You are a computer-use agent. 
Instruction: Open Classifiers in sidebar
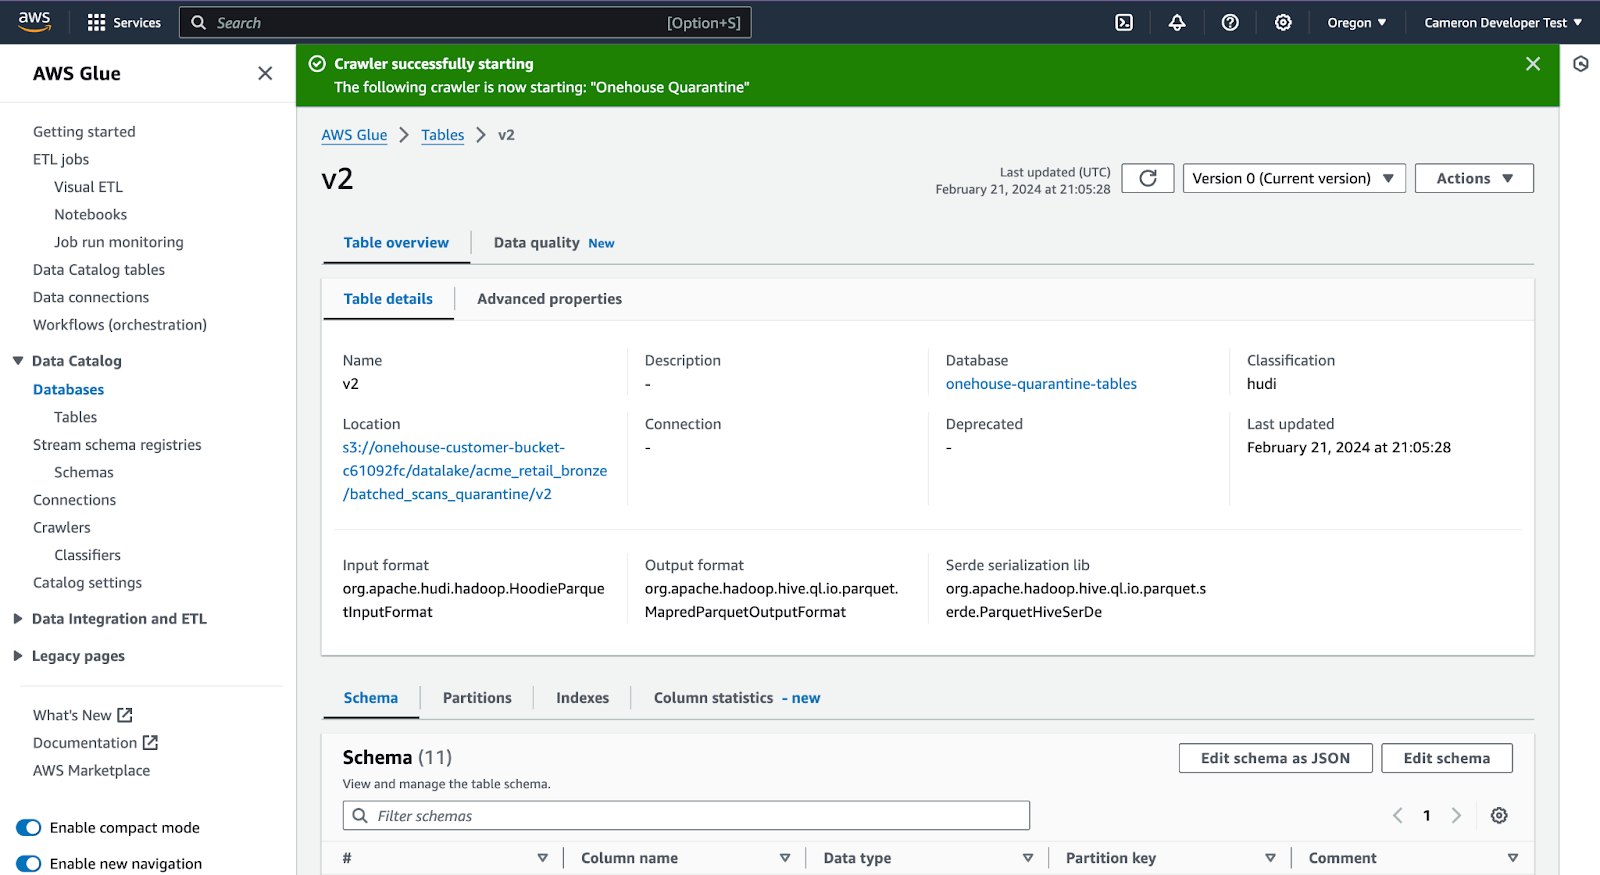point(87,555)
